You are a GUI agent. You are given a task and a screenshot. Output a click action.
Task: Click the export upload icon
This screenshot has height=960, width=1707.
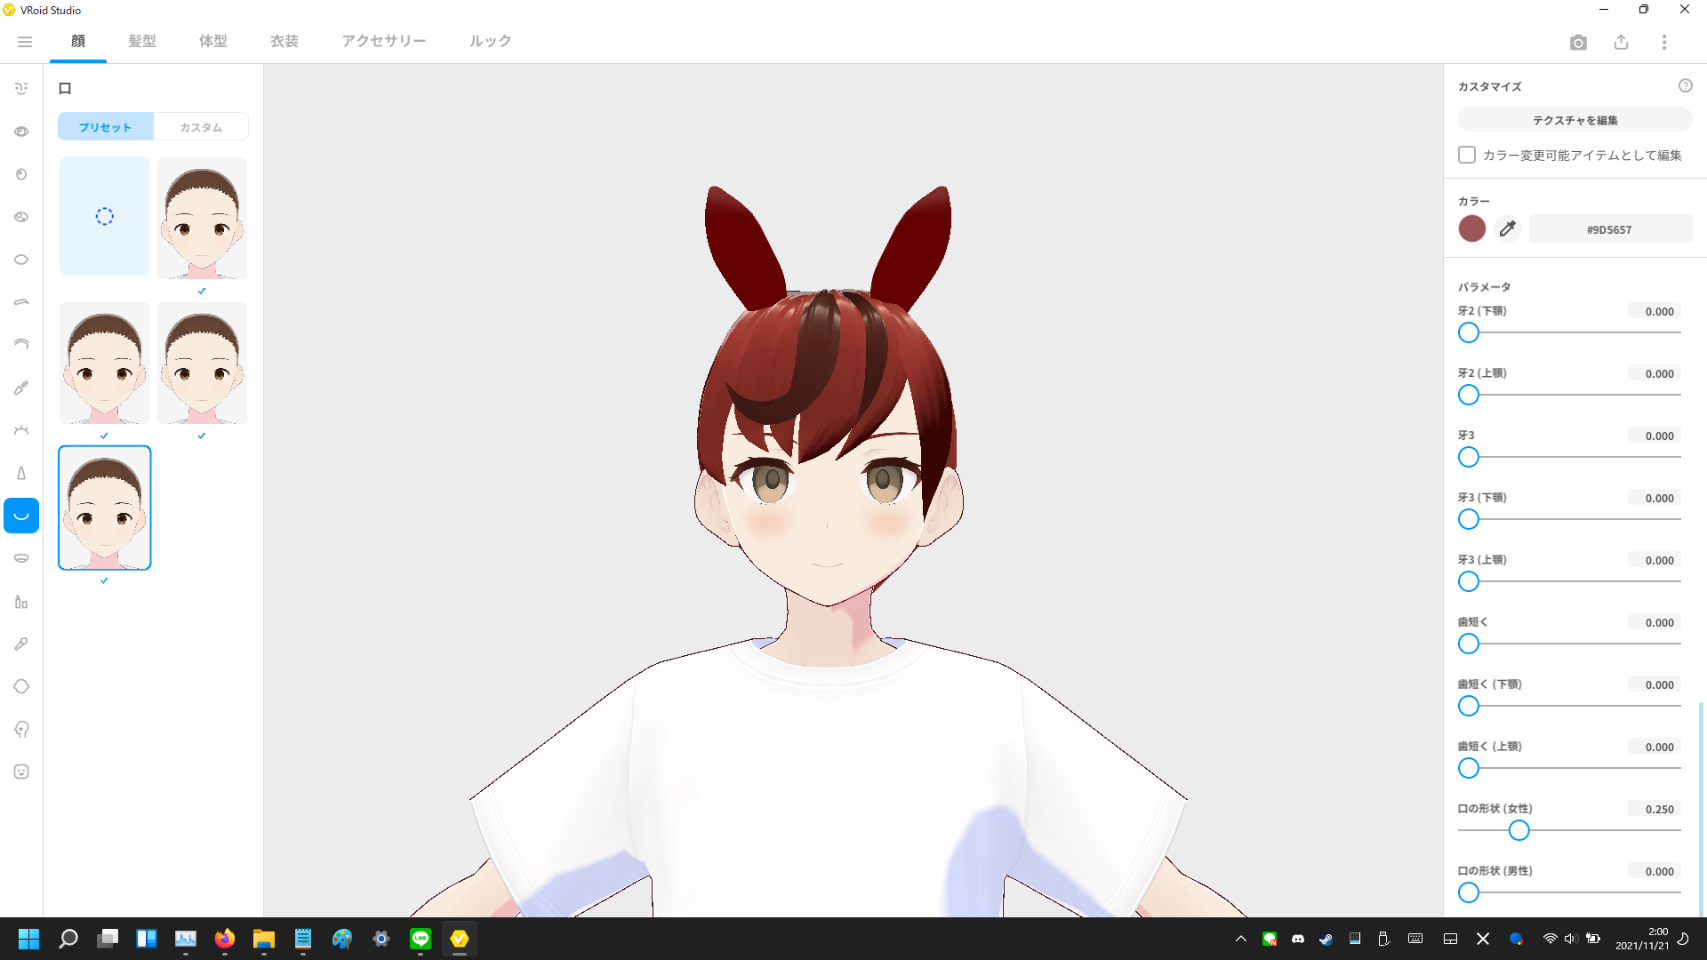tap(1621, 42)
